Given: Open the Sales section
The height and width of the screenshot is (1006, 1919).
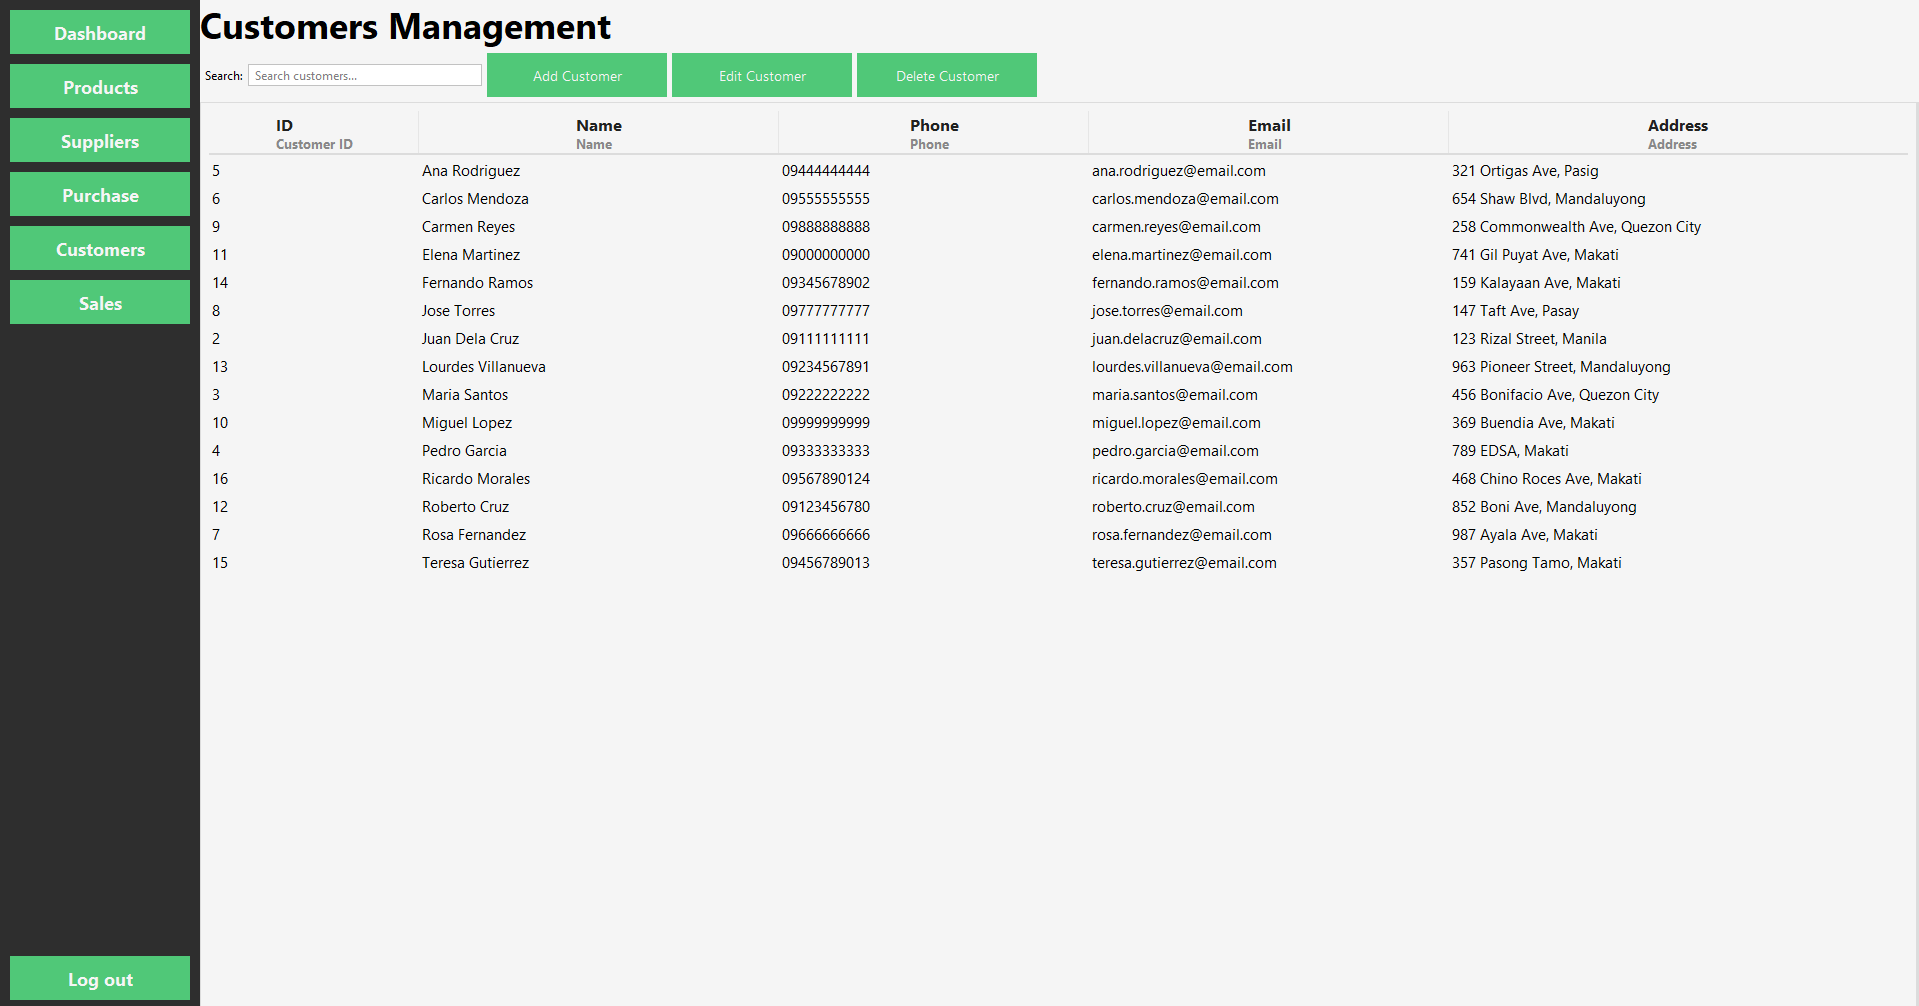Looking at the screenshot, I should 99,302.
